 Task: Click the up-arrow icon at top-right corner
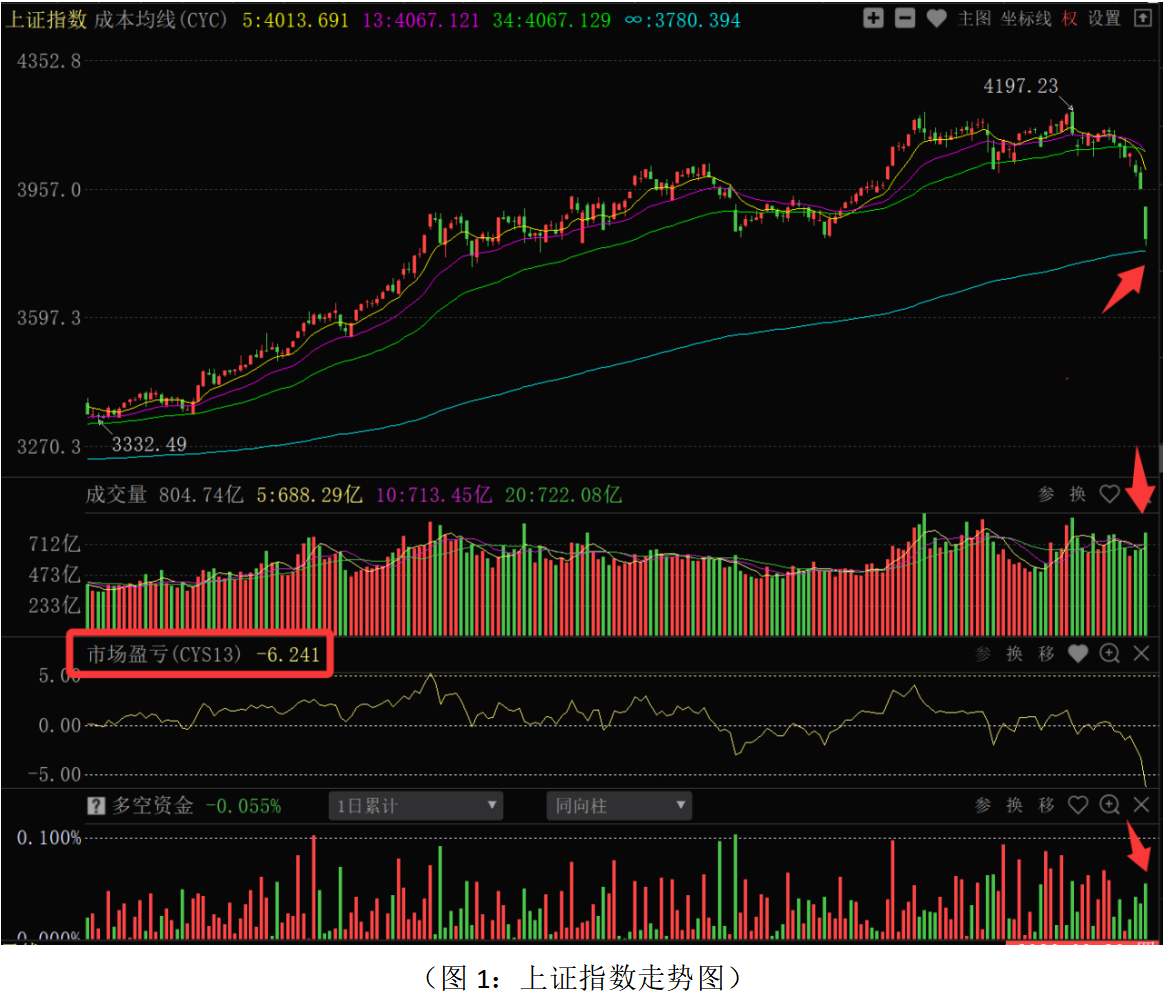(x=1142, y=18)
